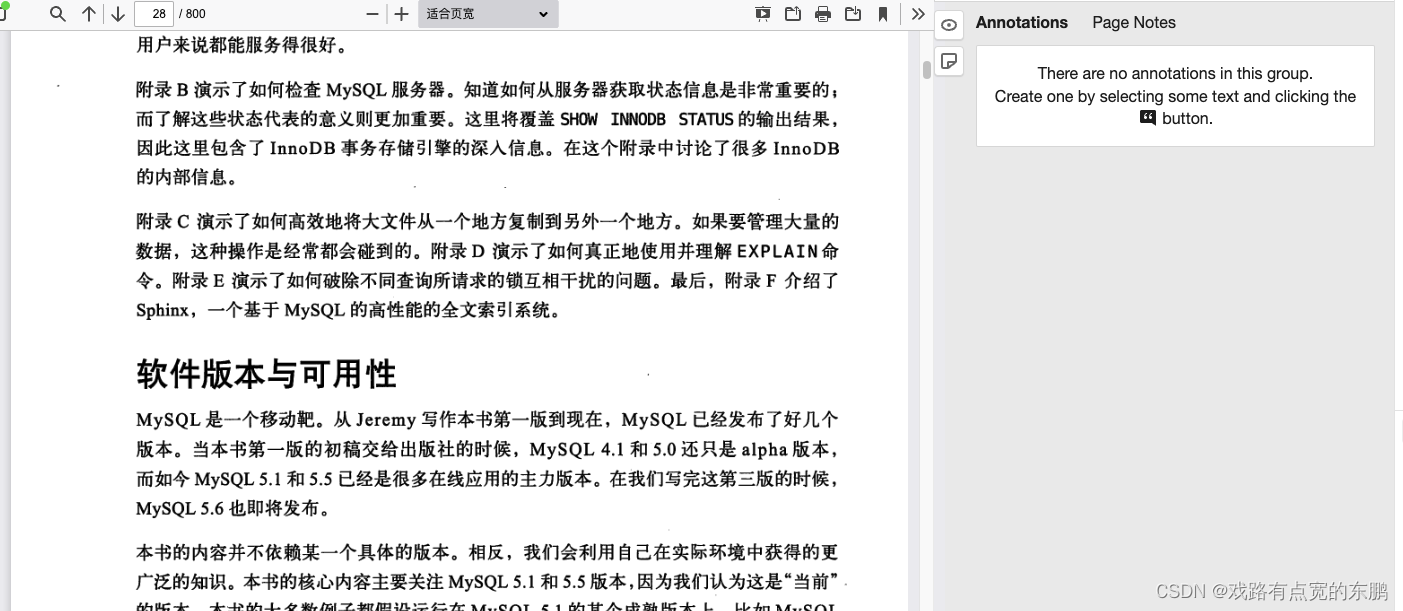Go to the previous page
1403x611 pixels.
(x=88, y=13)
